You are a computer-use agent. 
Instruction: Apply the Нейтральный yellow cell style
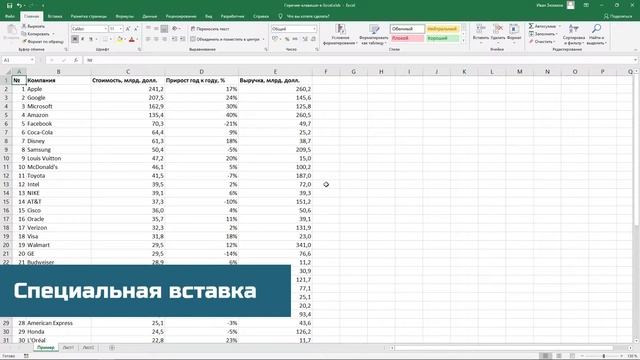click(x=443, y=29)
